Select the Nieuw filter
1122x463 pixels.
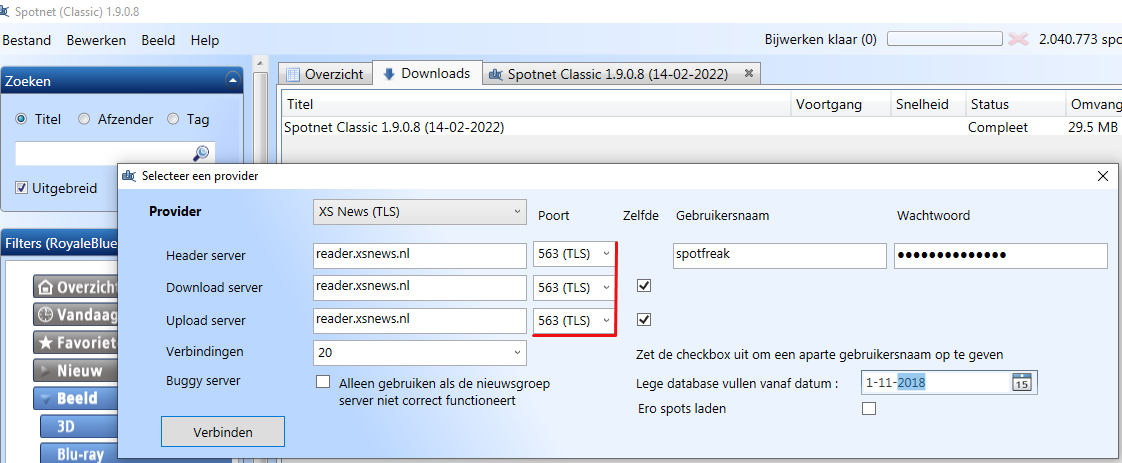point(75,371)
